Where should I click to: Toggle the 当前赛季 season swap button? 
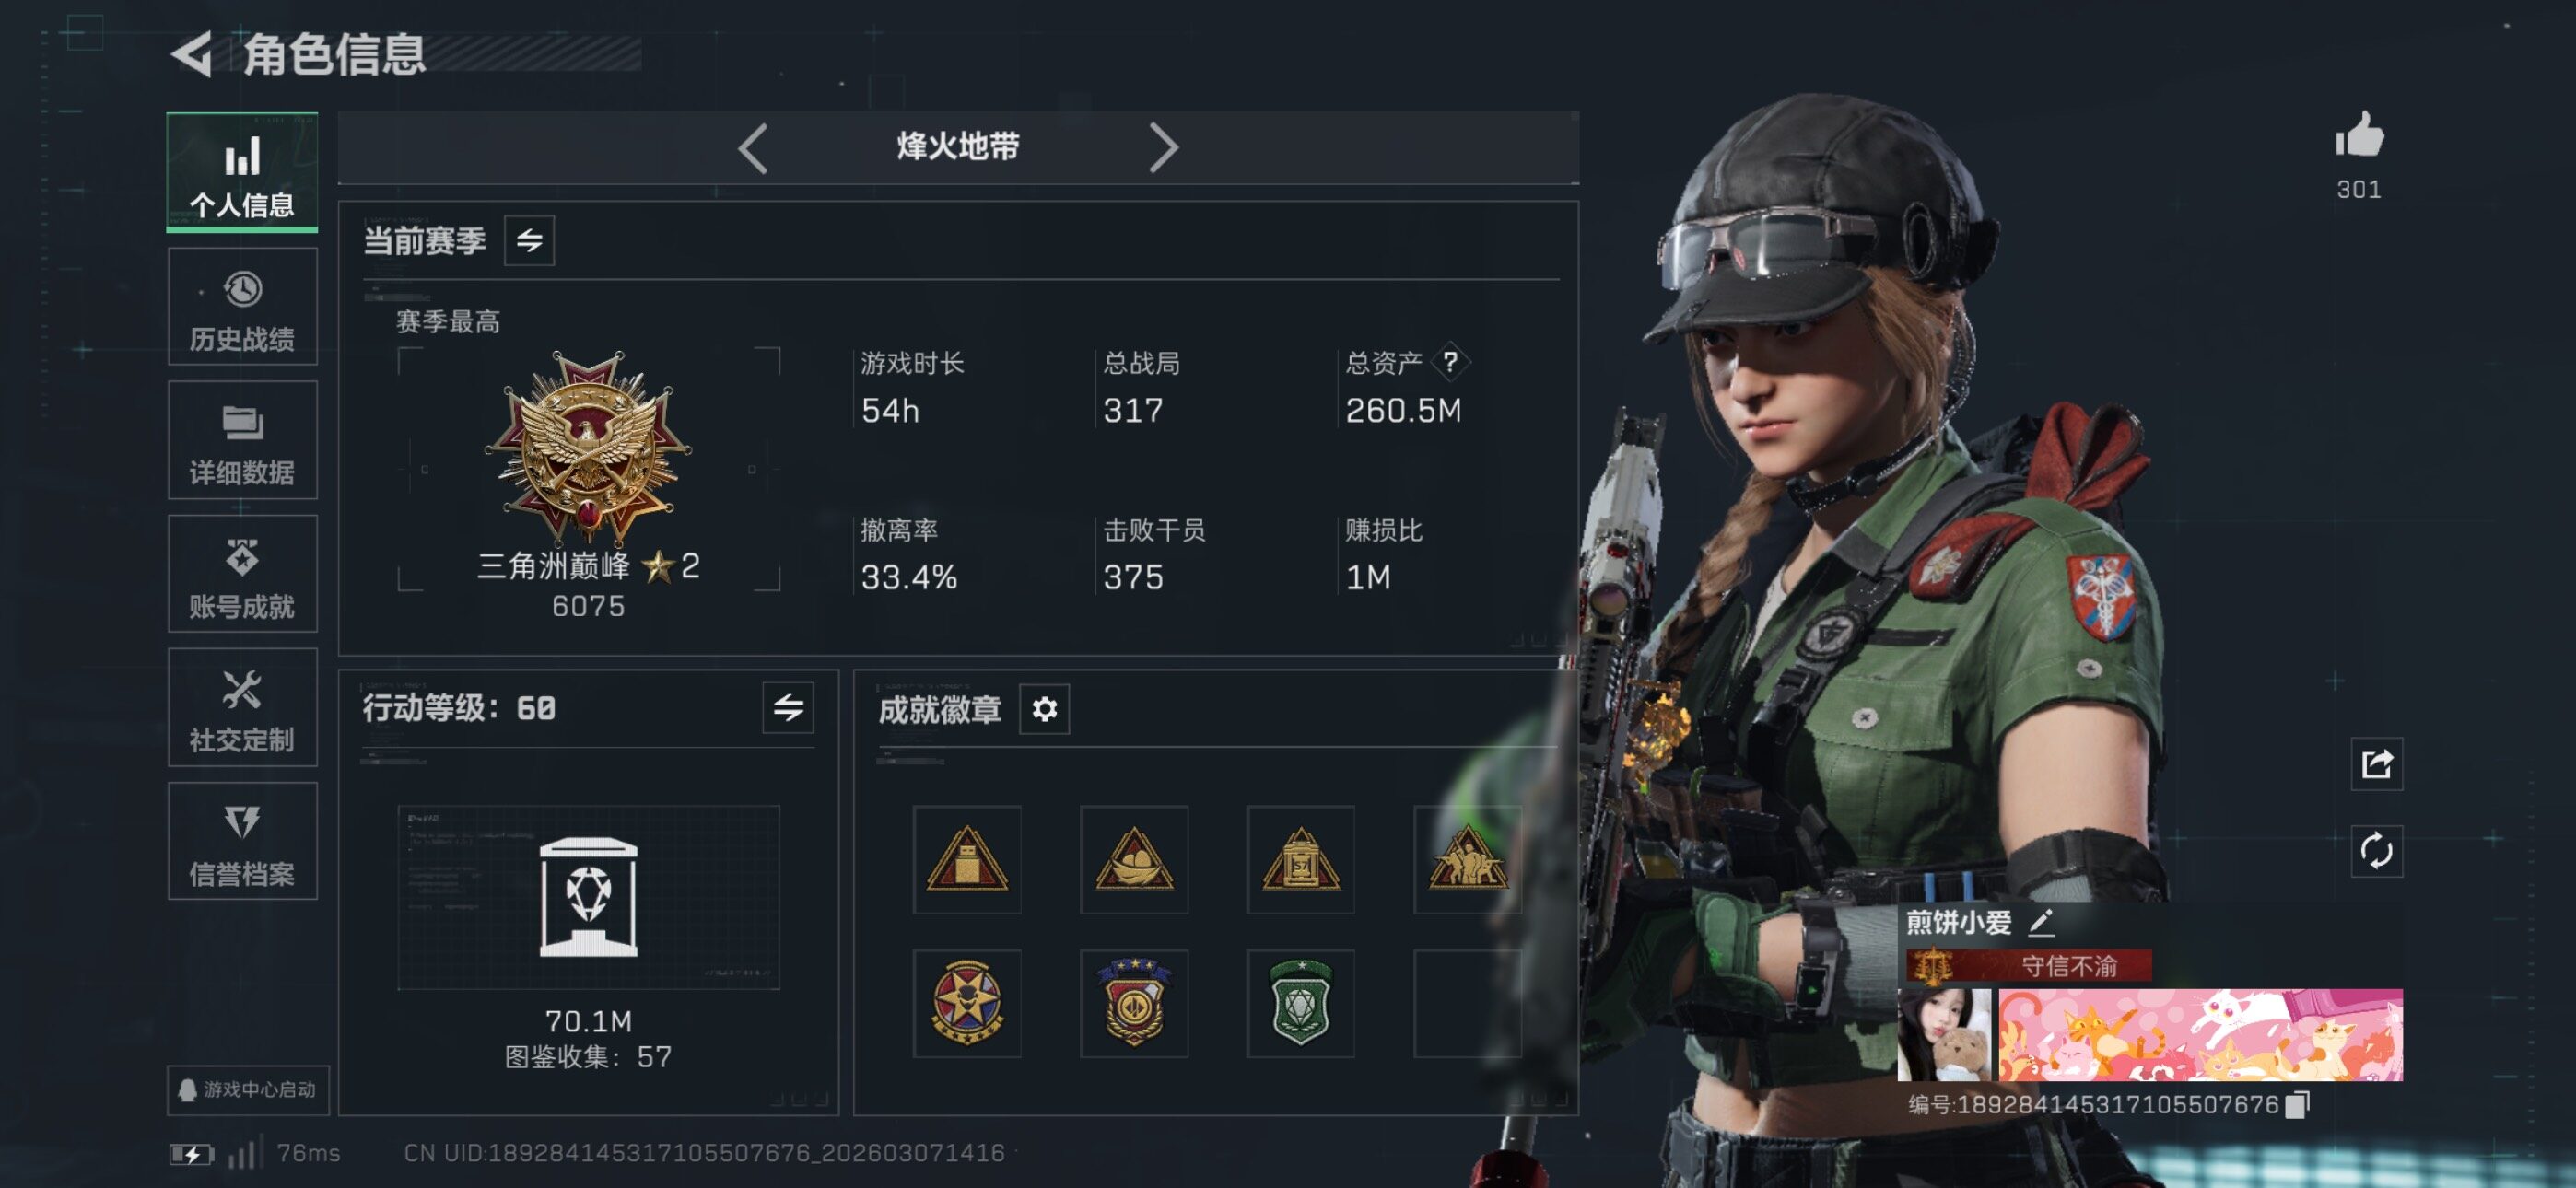529,240
